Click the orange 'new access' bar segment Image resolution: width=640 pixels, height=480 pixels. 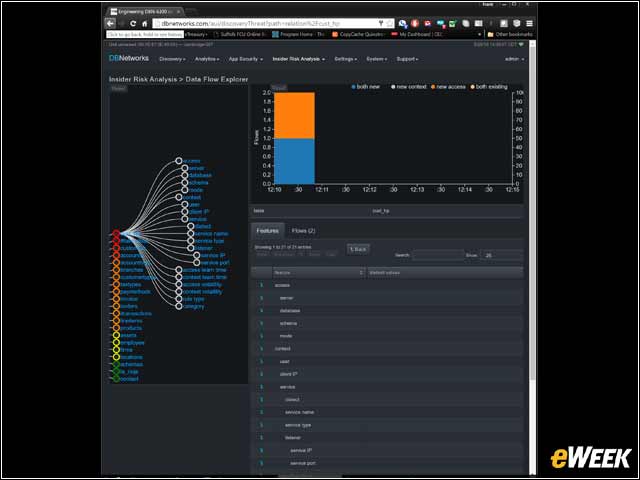[x=294, y=116]
